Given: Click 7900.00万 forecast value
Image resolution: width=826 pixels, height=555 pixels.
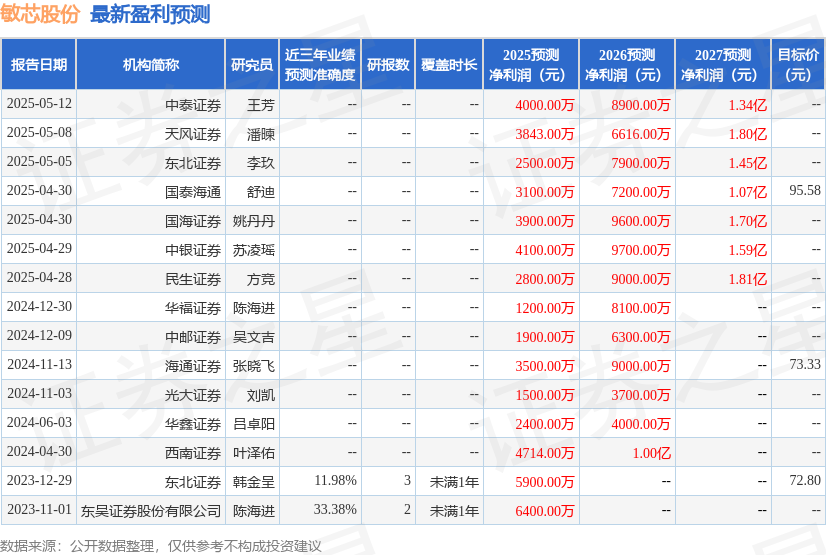Looking at the screenshot, I should [x=641, y=163].
